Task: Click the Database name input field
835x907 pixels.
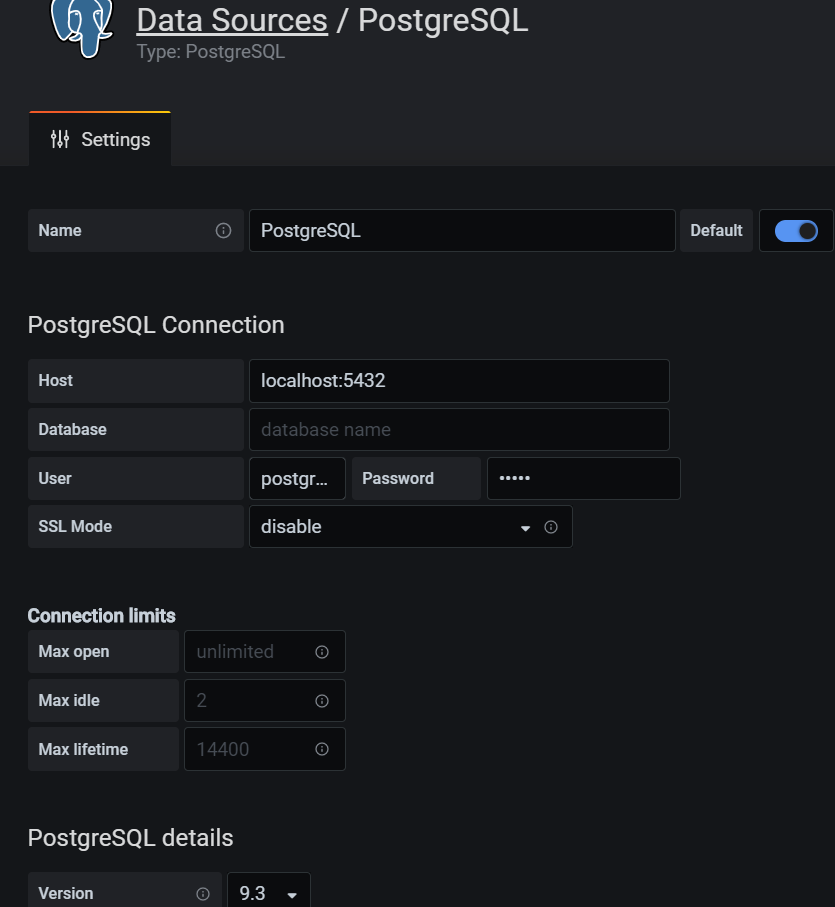Action: [459, 430]
